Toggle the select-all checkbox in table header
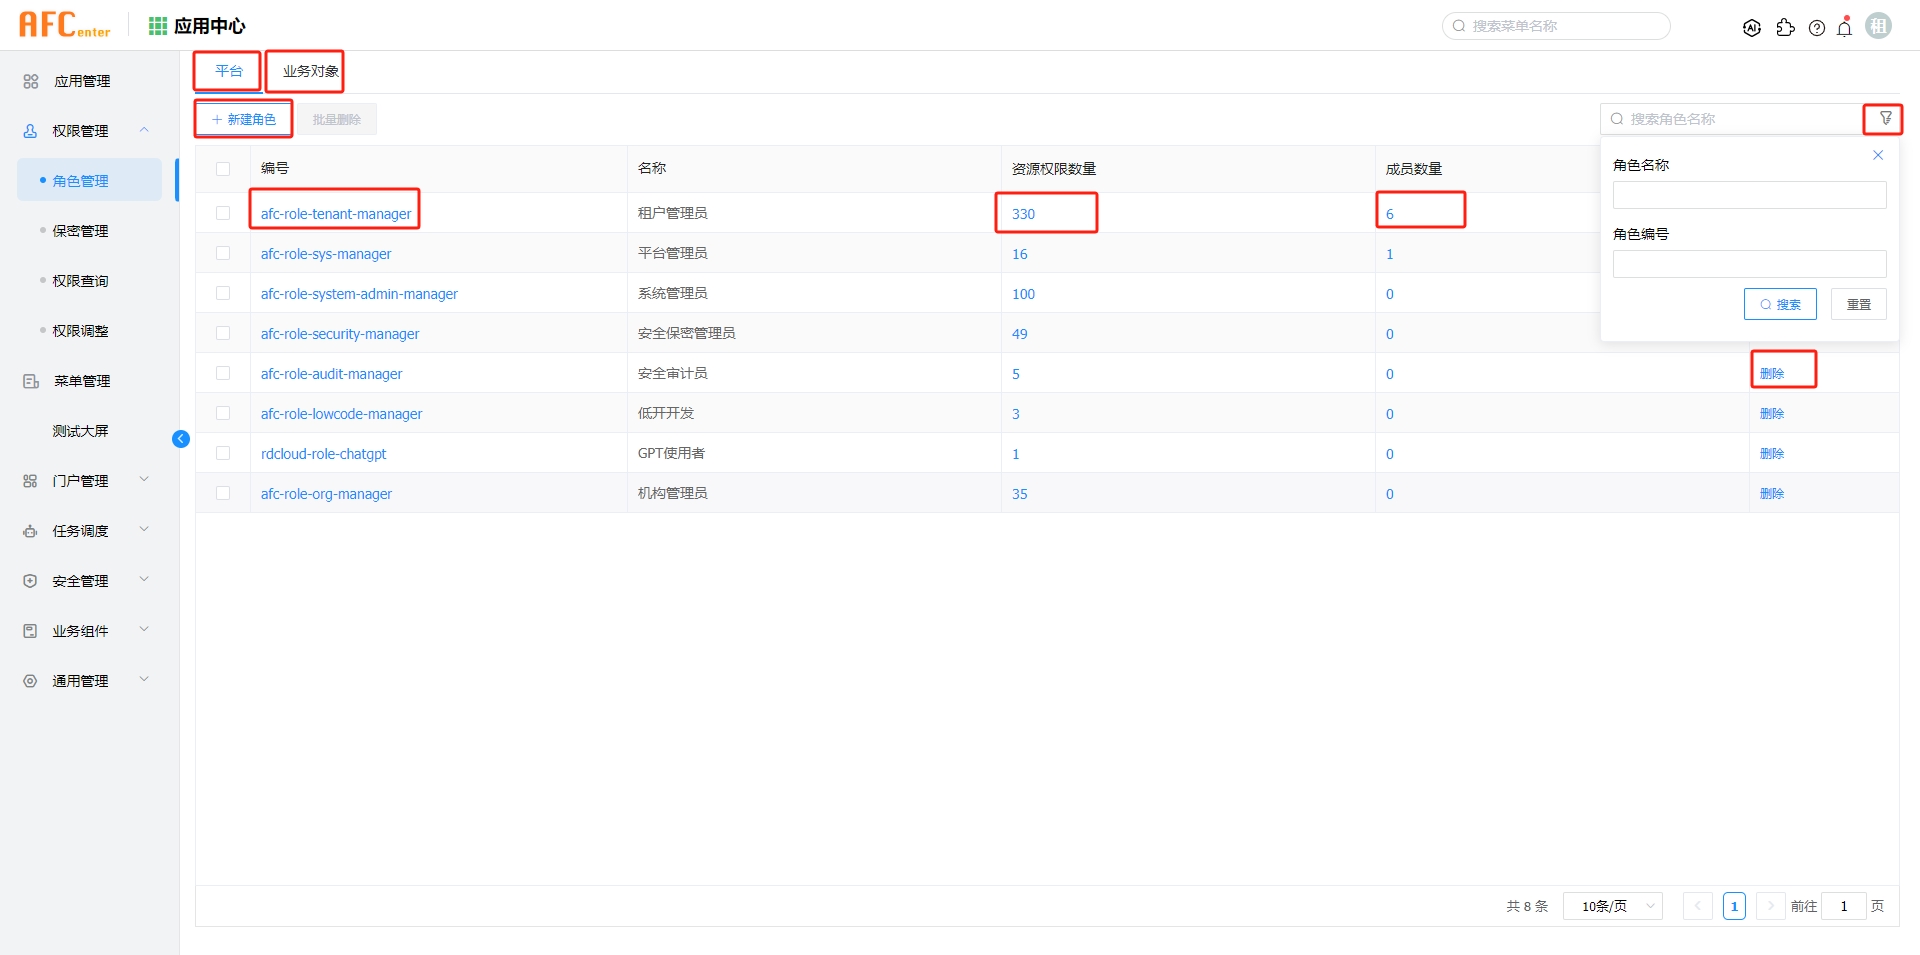The image size is (1920, 955). click(222, 169)
